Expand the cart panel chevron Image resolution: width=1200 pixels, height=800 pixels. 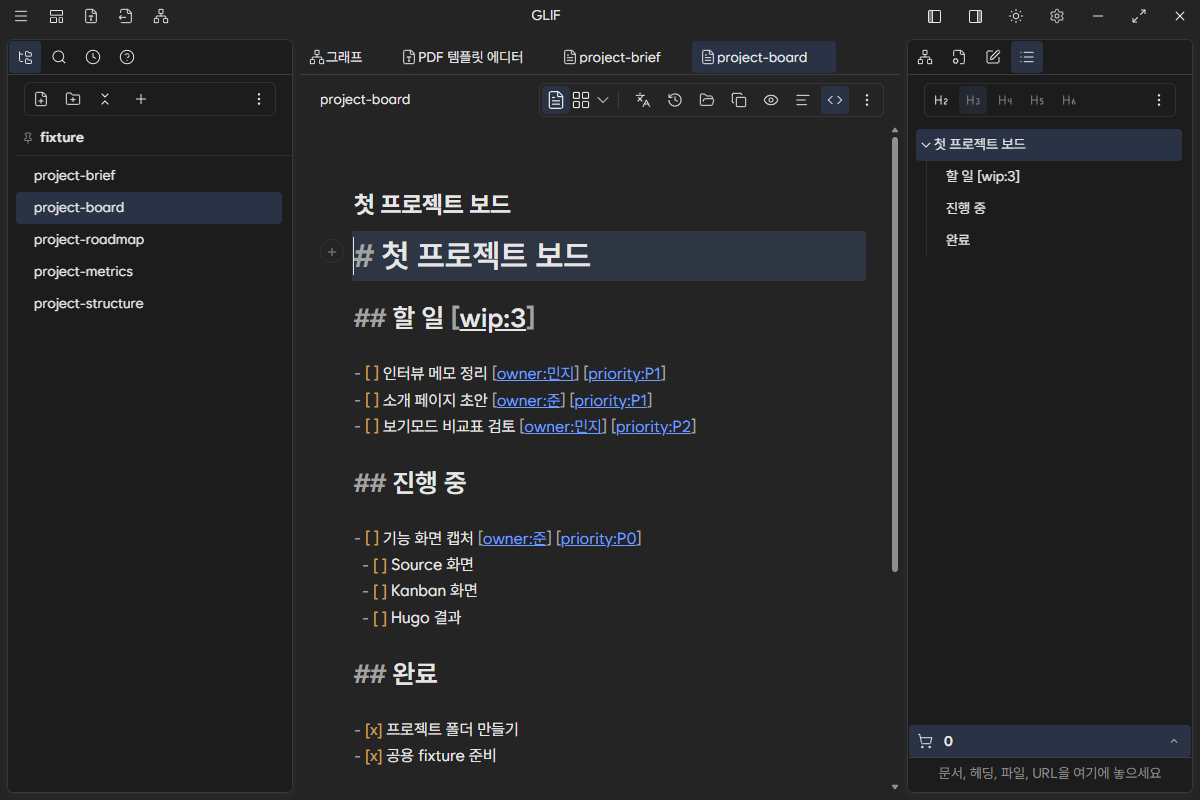point(1173,741)
